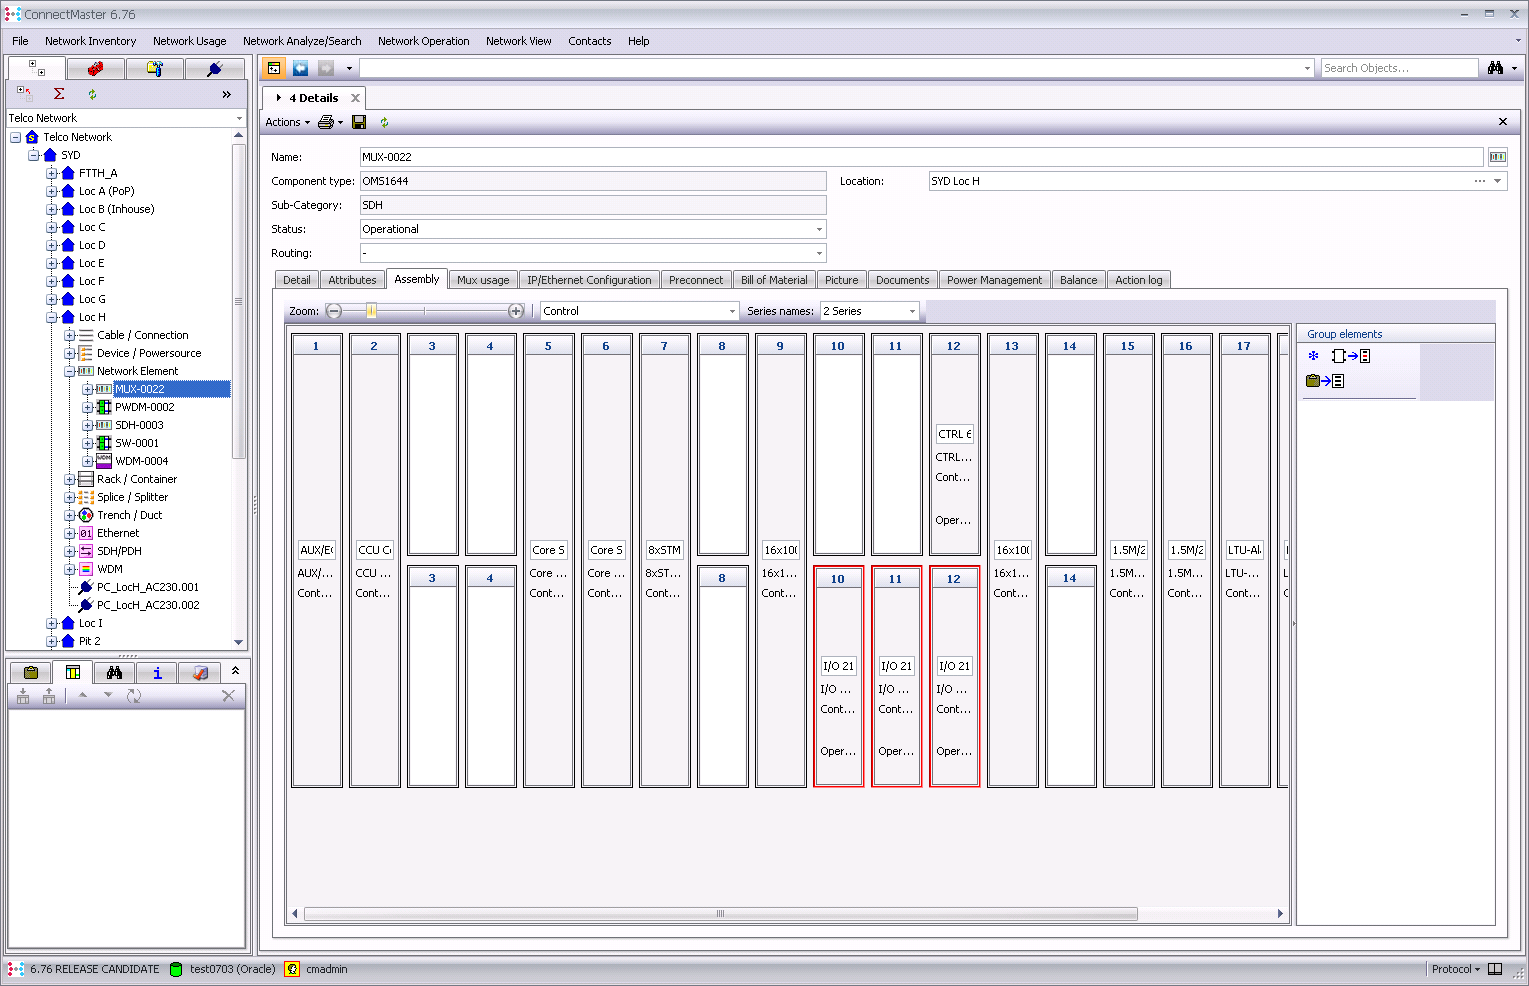Open the Control view dropdown
Image resolution: width=1529 pixels, height=986 pixels.
[732, 311]
